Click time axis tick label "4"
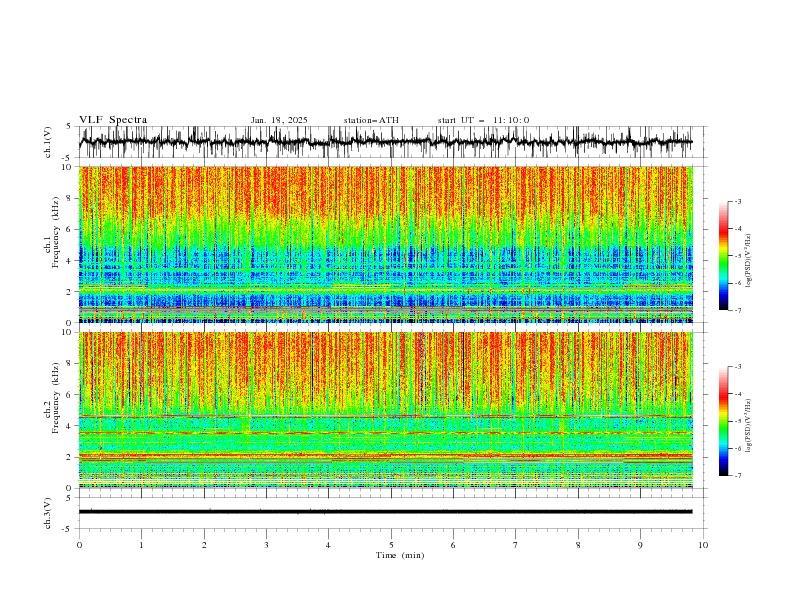 click(328, 545)
